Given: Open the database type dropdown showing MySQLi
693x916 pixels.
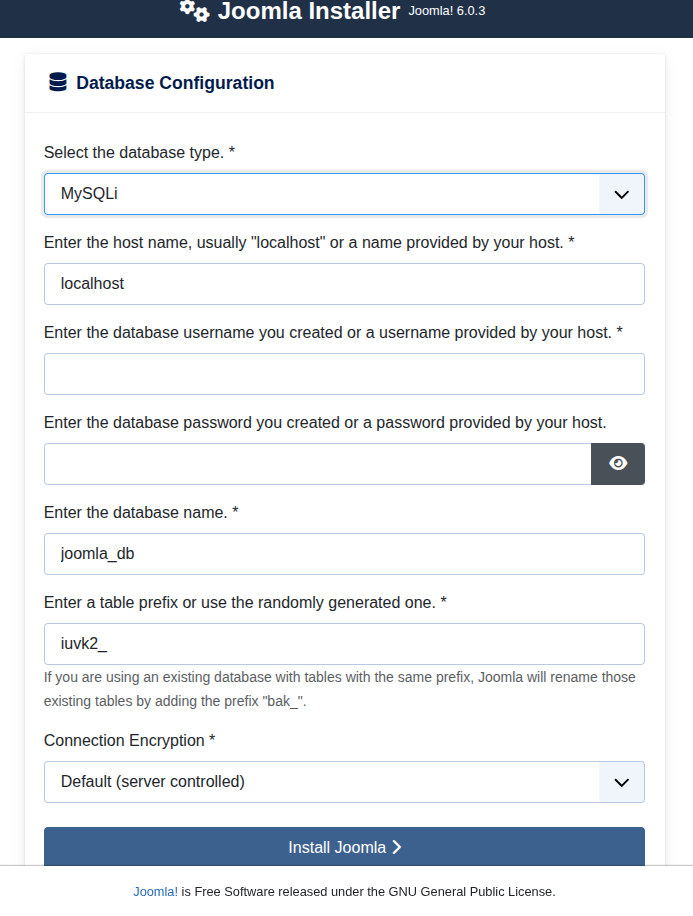Looking at the screenshot, I should [x=344, y=193].
